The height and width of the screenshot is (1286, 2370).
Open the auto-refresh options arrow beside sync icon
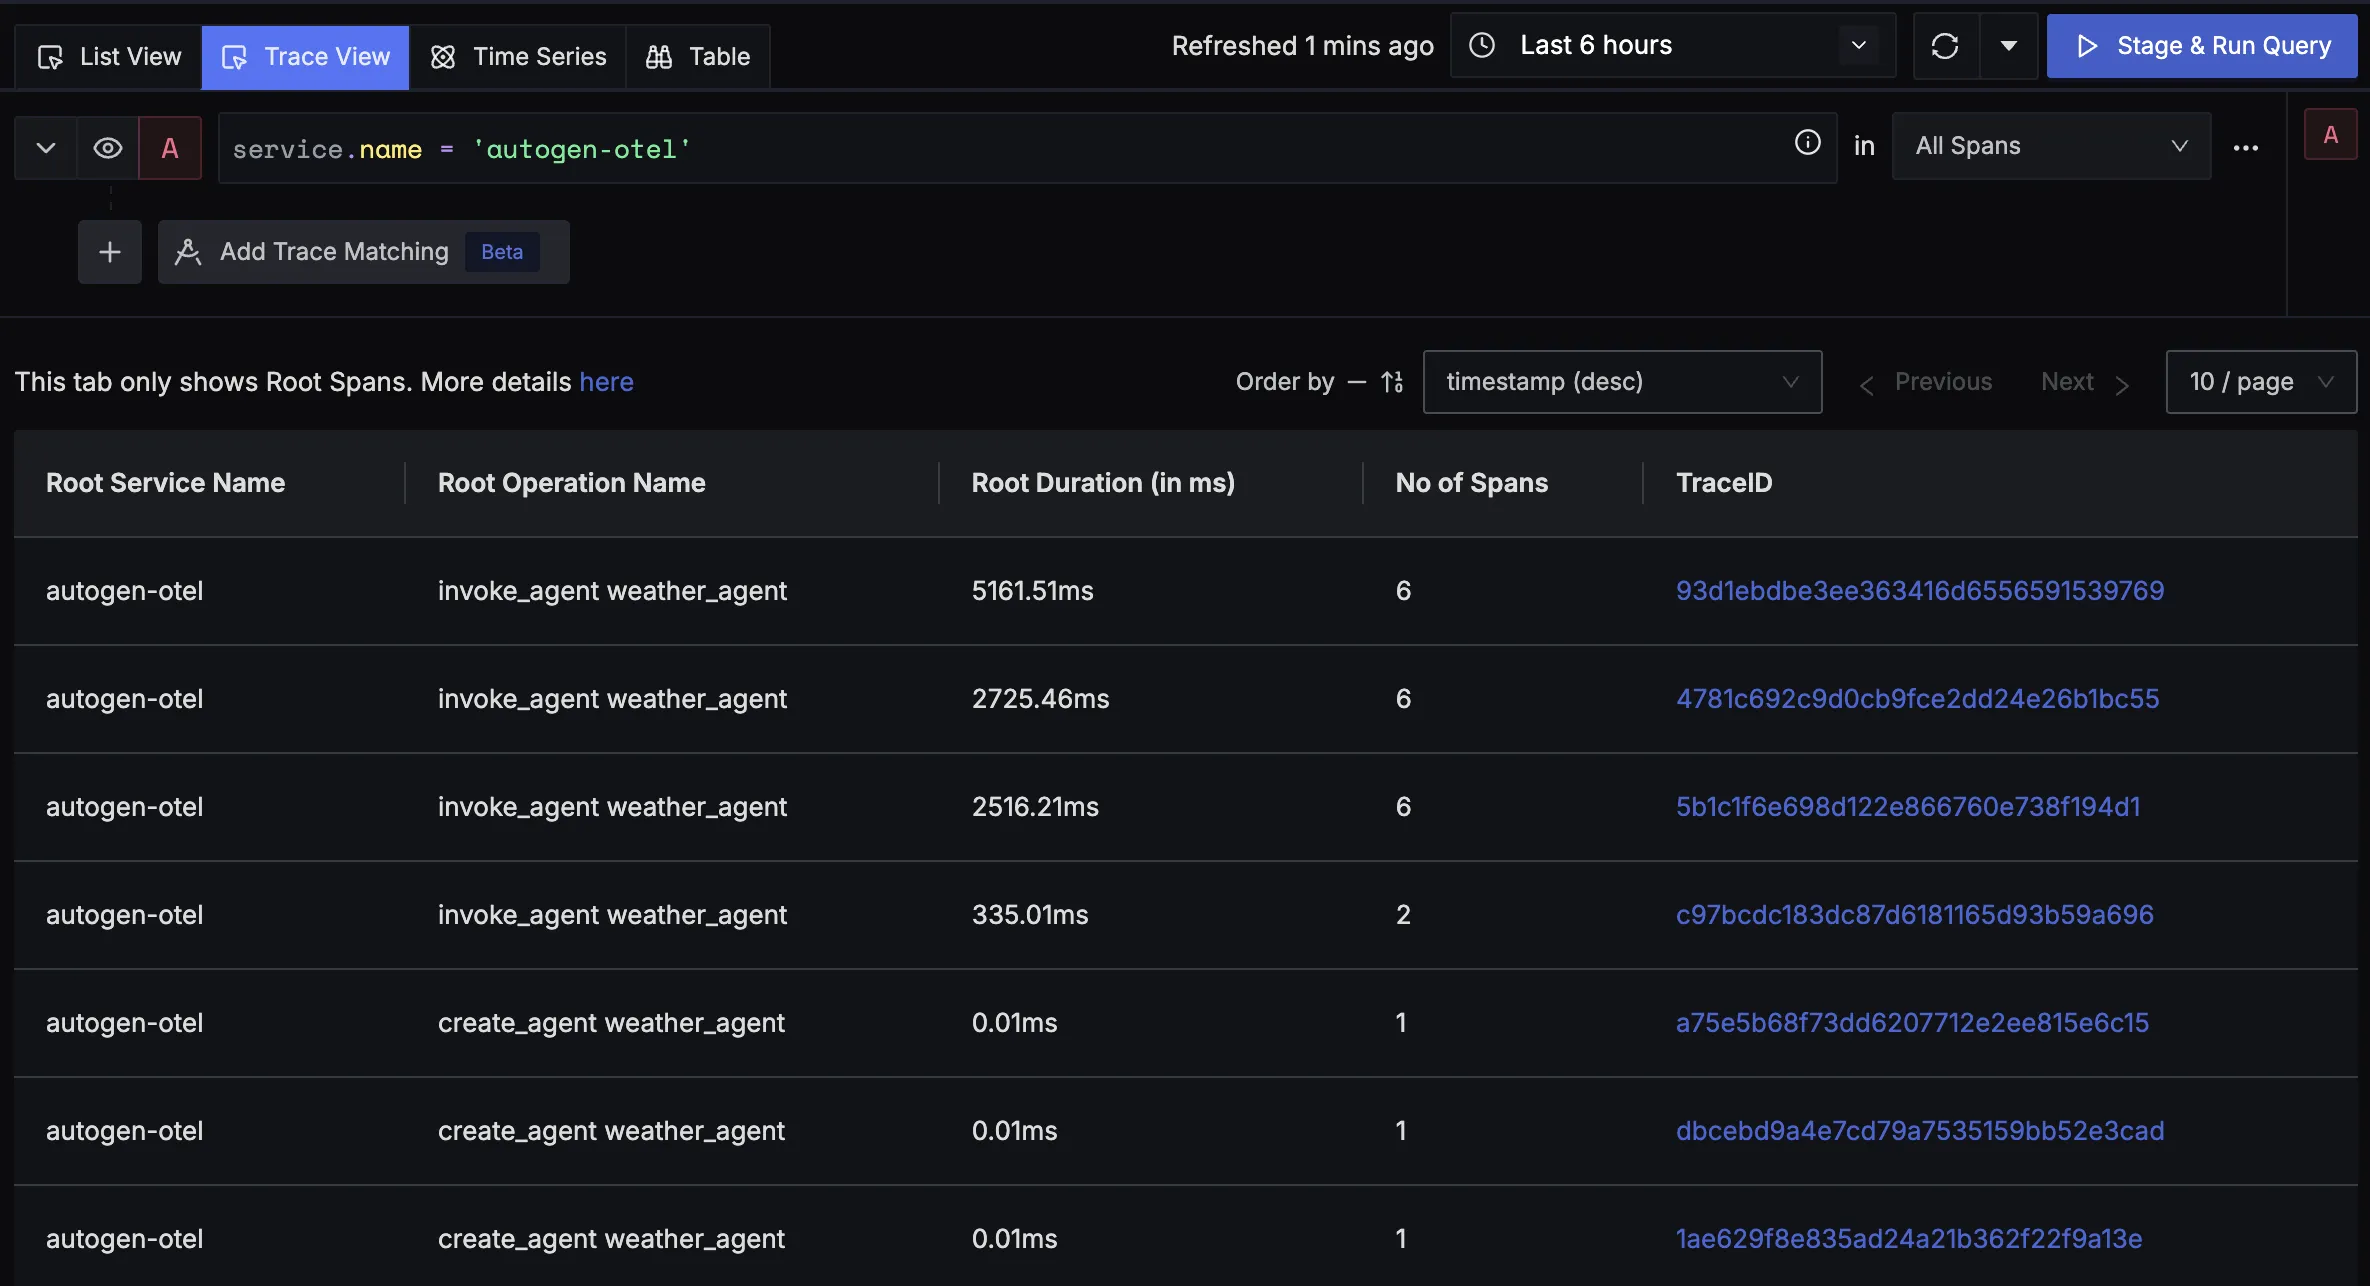coord(2008,45)
